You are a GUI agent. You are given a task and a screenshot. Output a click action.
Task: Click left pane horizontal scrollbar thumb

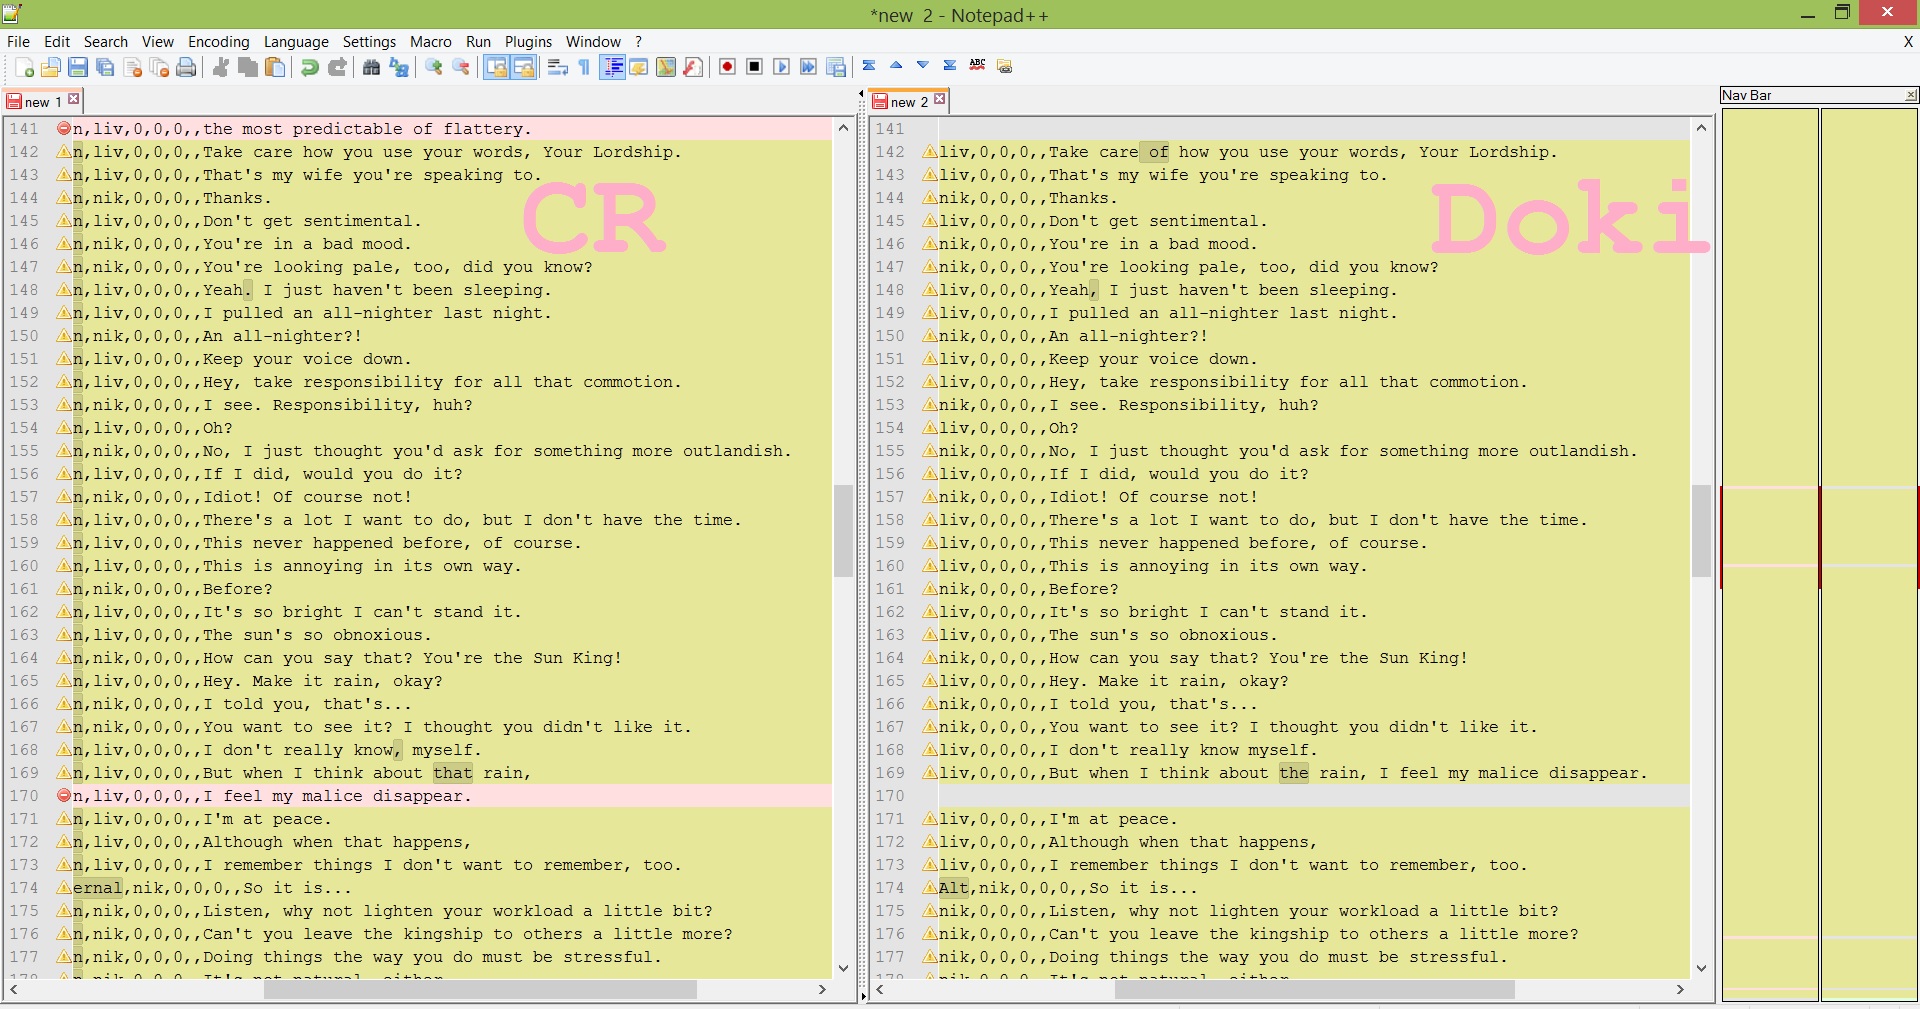(480, 990)
